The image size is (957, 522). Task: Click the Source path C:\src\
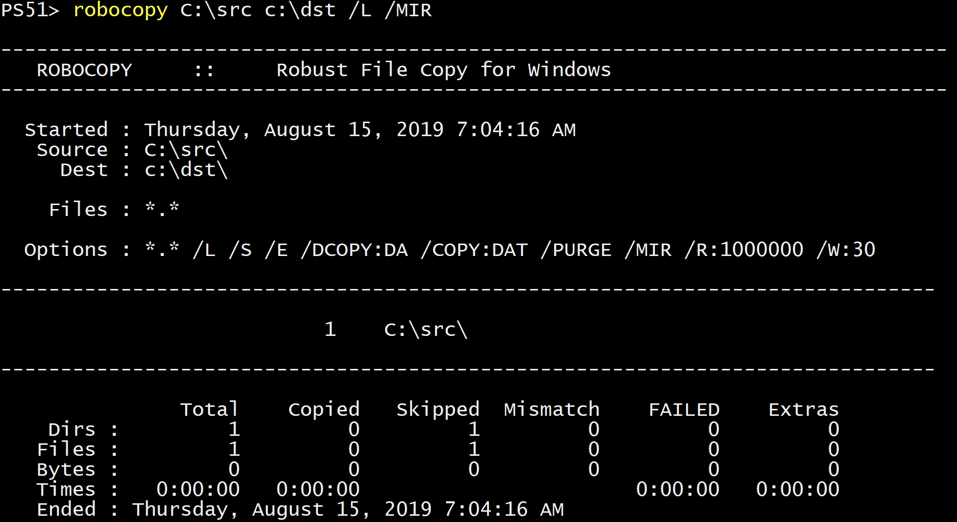pyautogui.click(x=186, y=150)
